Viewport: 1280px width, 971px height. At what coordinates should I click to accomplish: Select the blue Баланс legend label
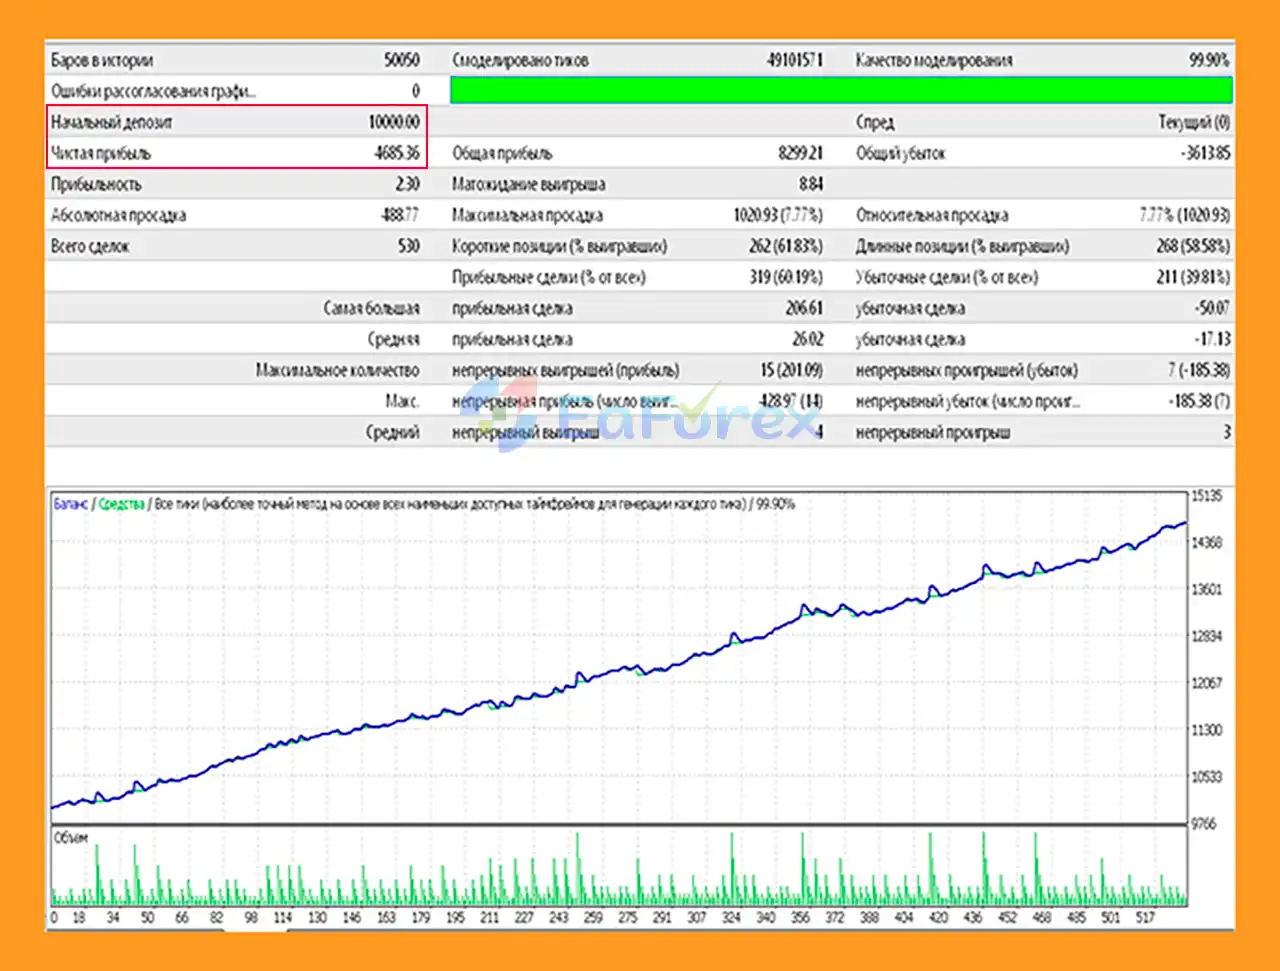click(x=70, y=504)
